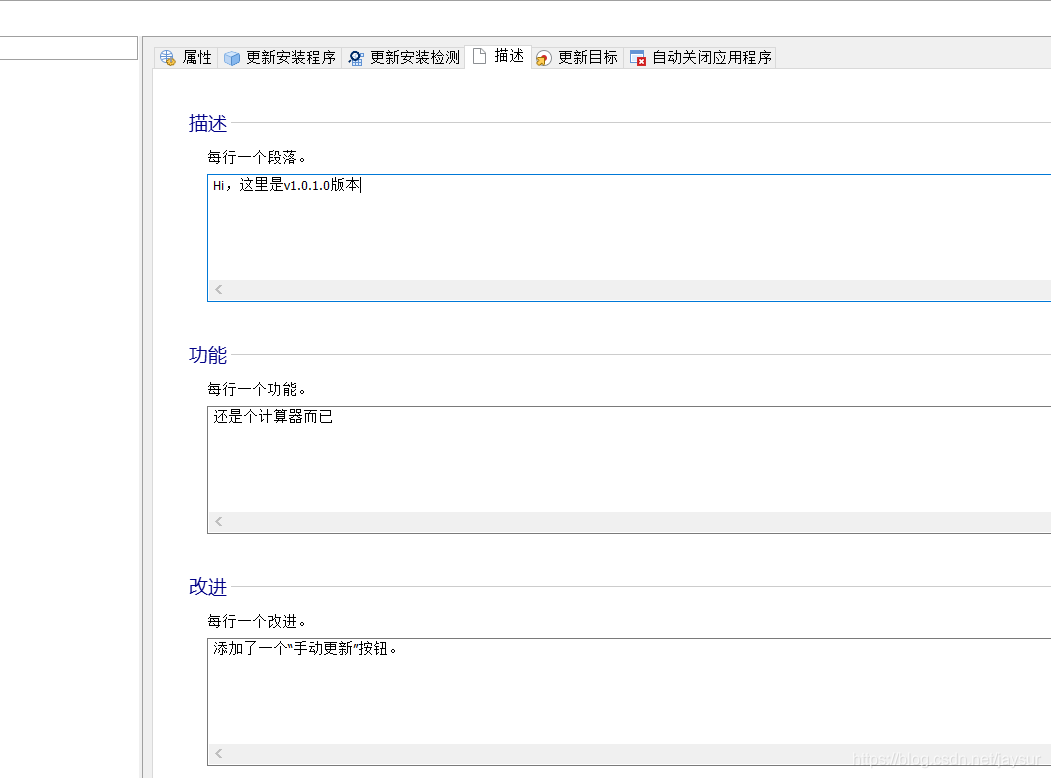Click the label '每行一个功能。'
This screenshot has height=778, width=1051.
coord(257,389)
